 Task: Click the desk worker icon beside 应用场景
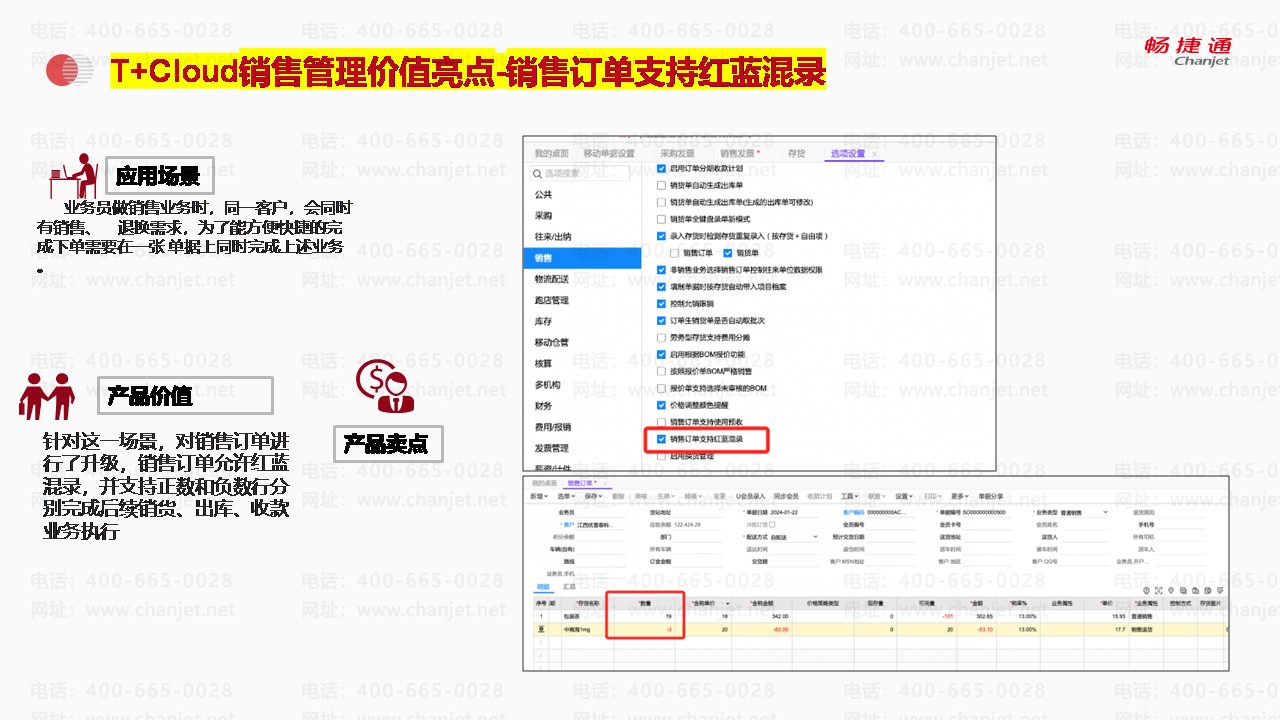pyautogui.click(x=73, y=177)
